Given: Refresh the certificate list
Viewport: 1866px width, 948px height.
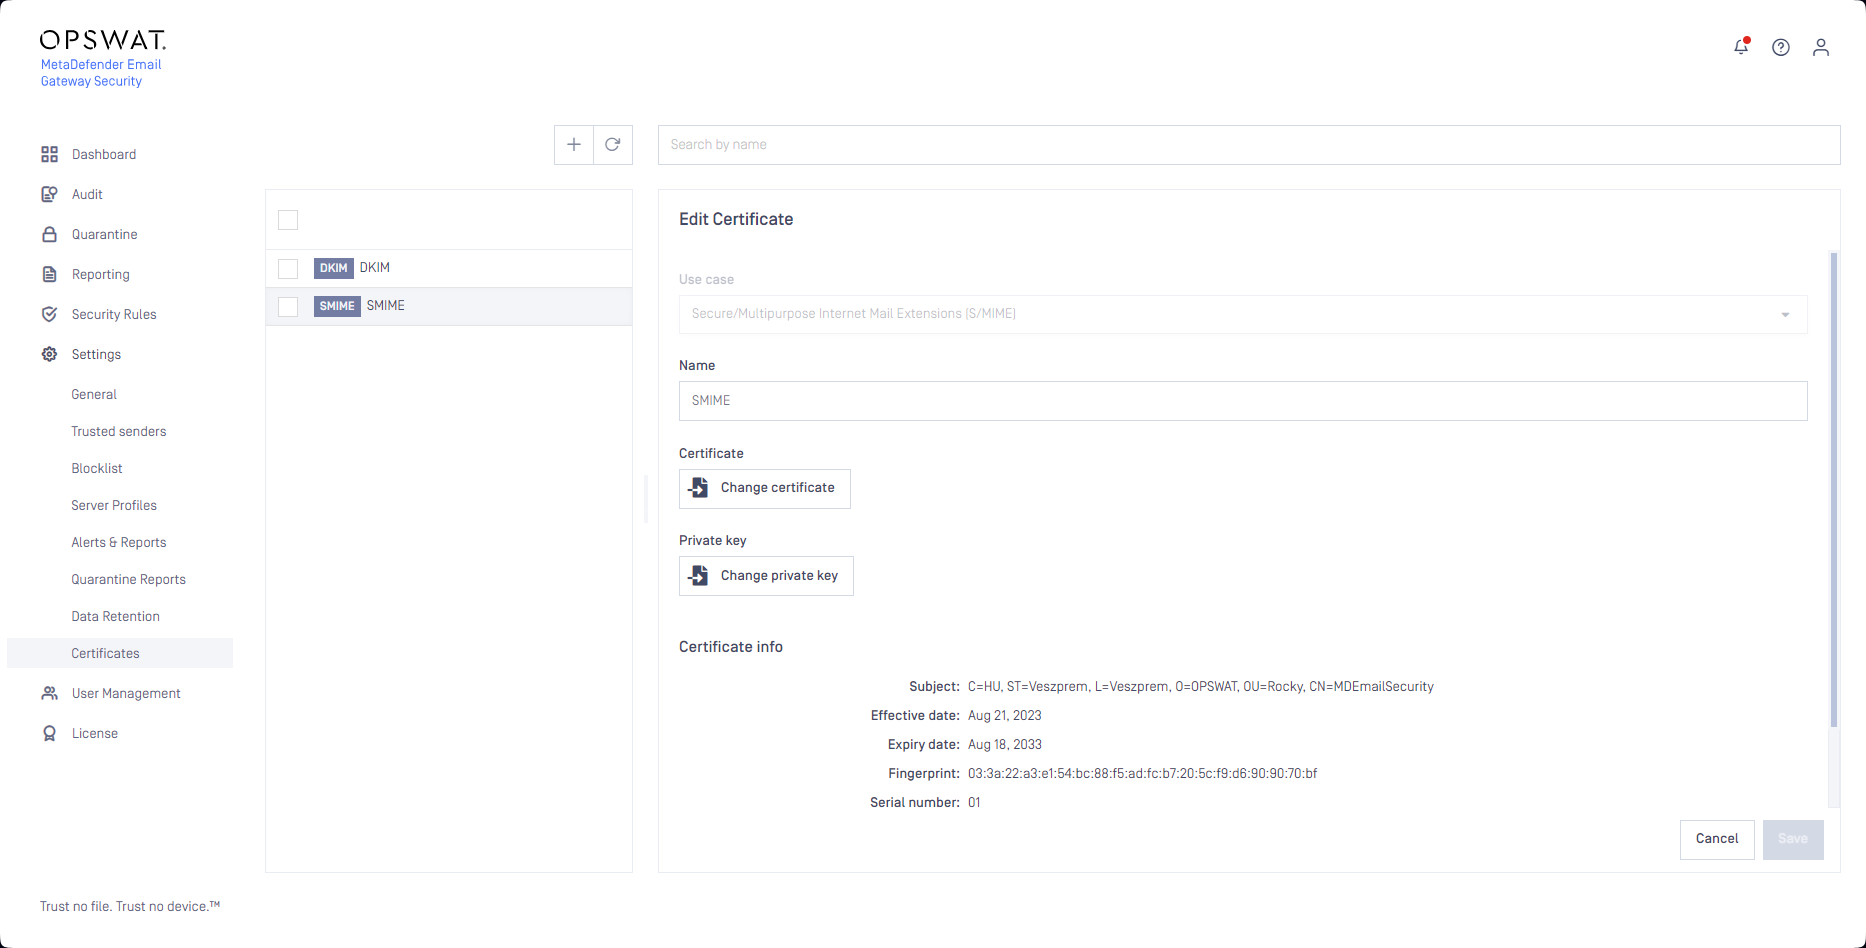Looking at the screenshot, I should [x=613, y=145].
